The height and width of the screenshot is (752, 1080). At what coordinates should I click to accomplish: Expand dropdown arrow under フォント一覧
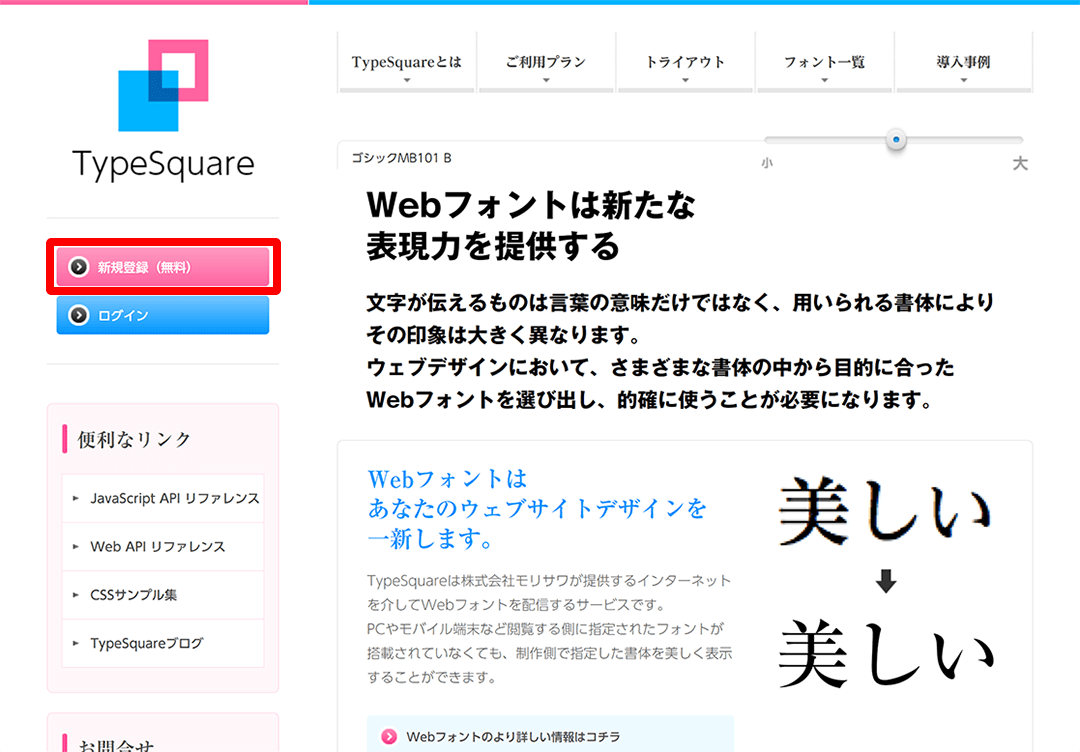pyautogui.click(x=824, y=81)
